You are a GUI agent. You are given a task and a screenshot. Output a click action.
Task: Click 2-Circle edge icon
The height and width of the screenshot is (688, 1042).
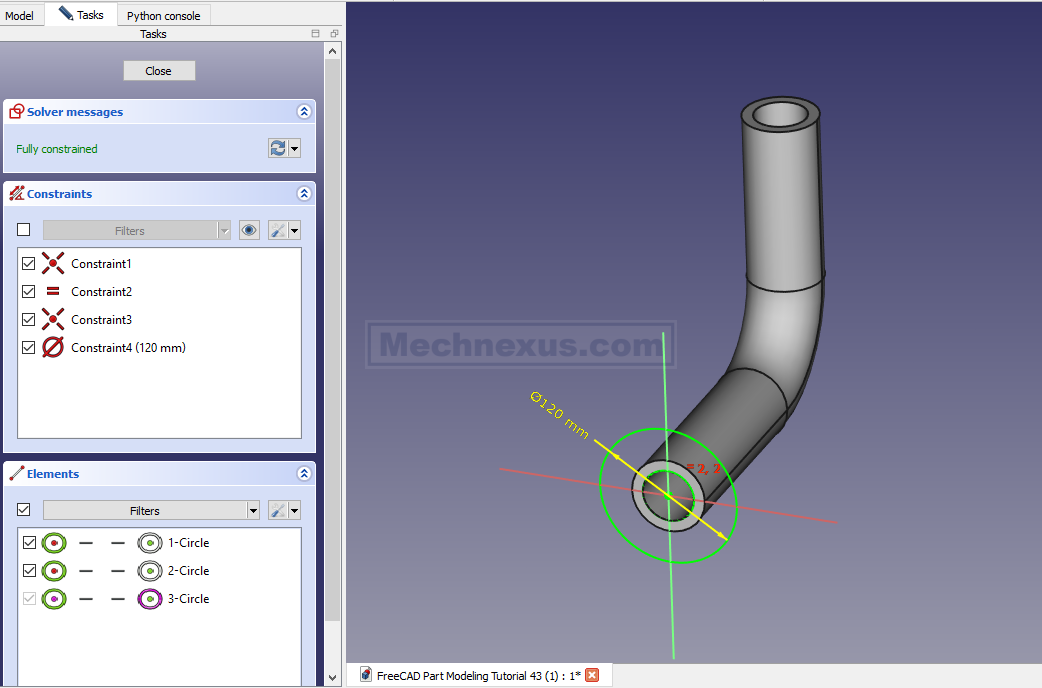click(x=150, y=571)
